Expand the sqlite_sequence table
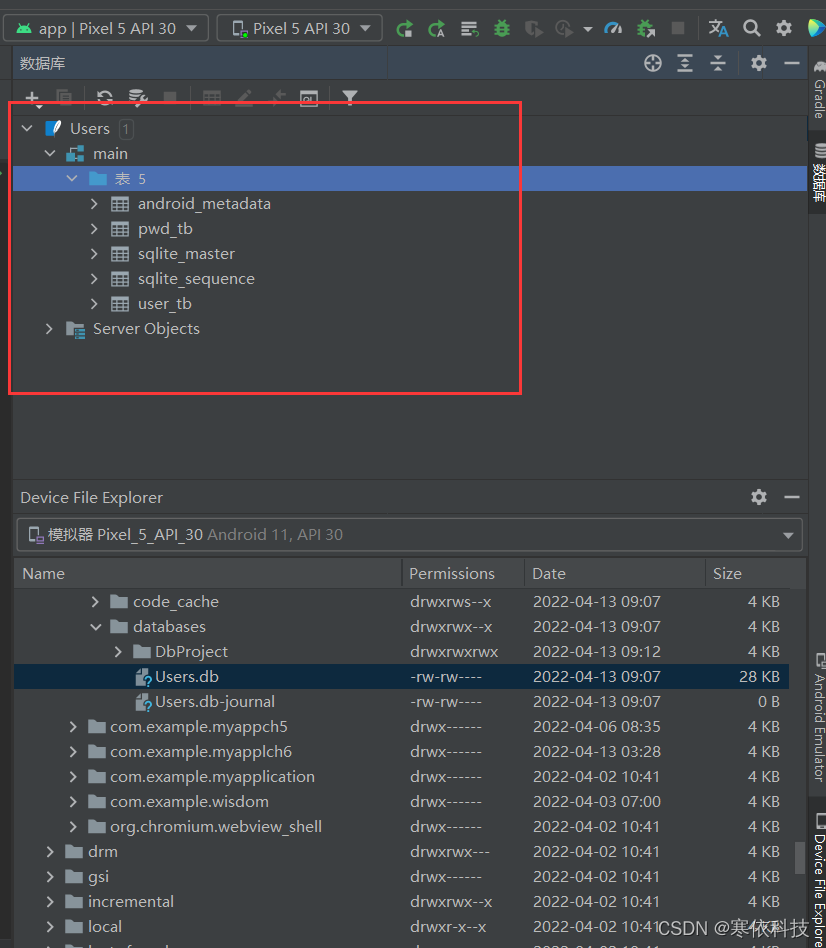This screenshot has height=948, width=826. tap(94, 279)
